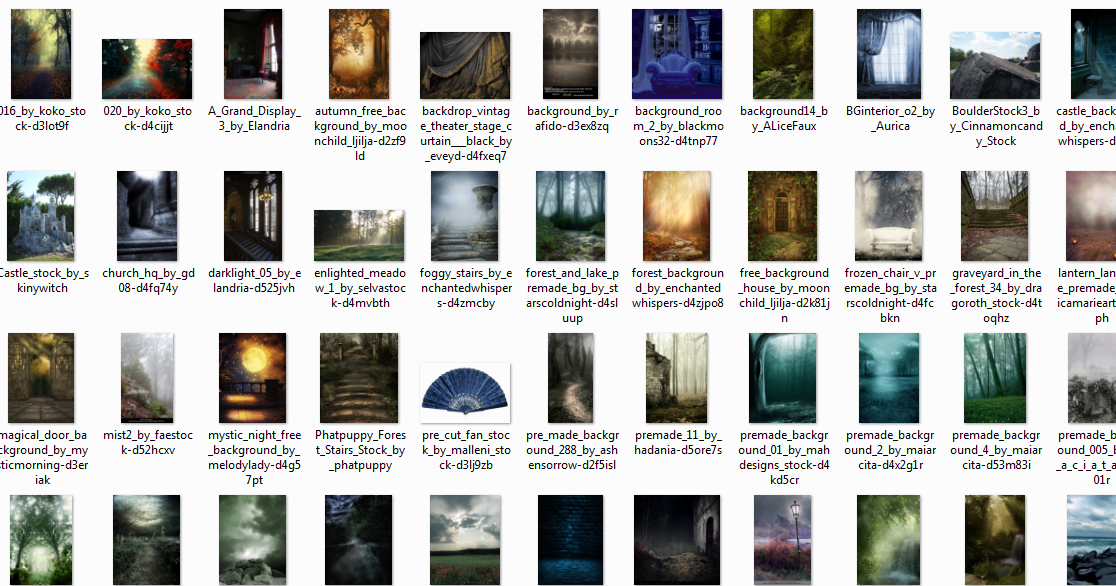The width and height of the screenshot is (1116, 586).
Task: Select bottom-row thumbnail of red poppy field
Action: (465, 540)
